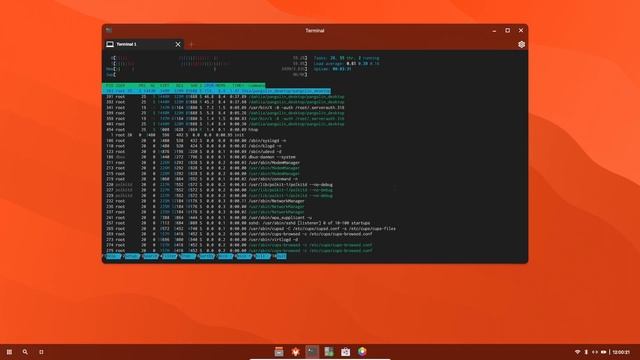
Task: Select the /sbin/udevd -d row
Action: pyautogui.click(x=194, y=151)
